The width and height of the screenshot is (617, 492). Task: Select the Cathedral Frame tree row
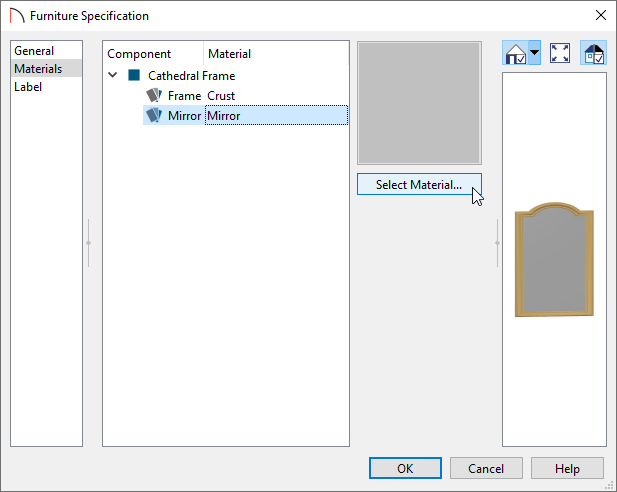[191, 76]
